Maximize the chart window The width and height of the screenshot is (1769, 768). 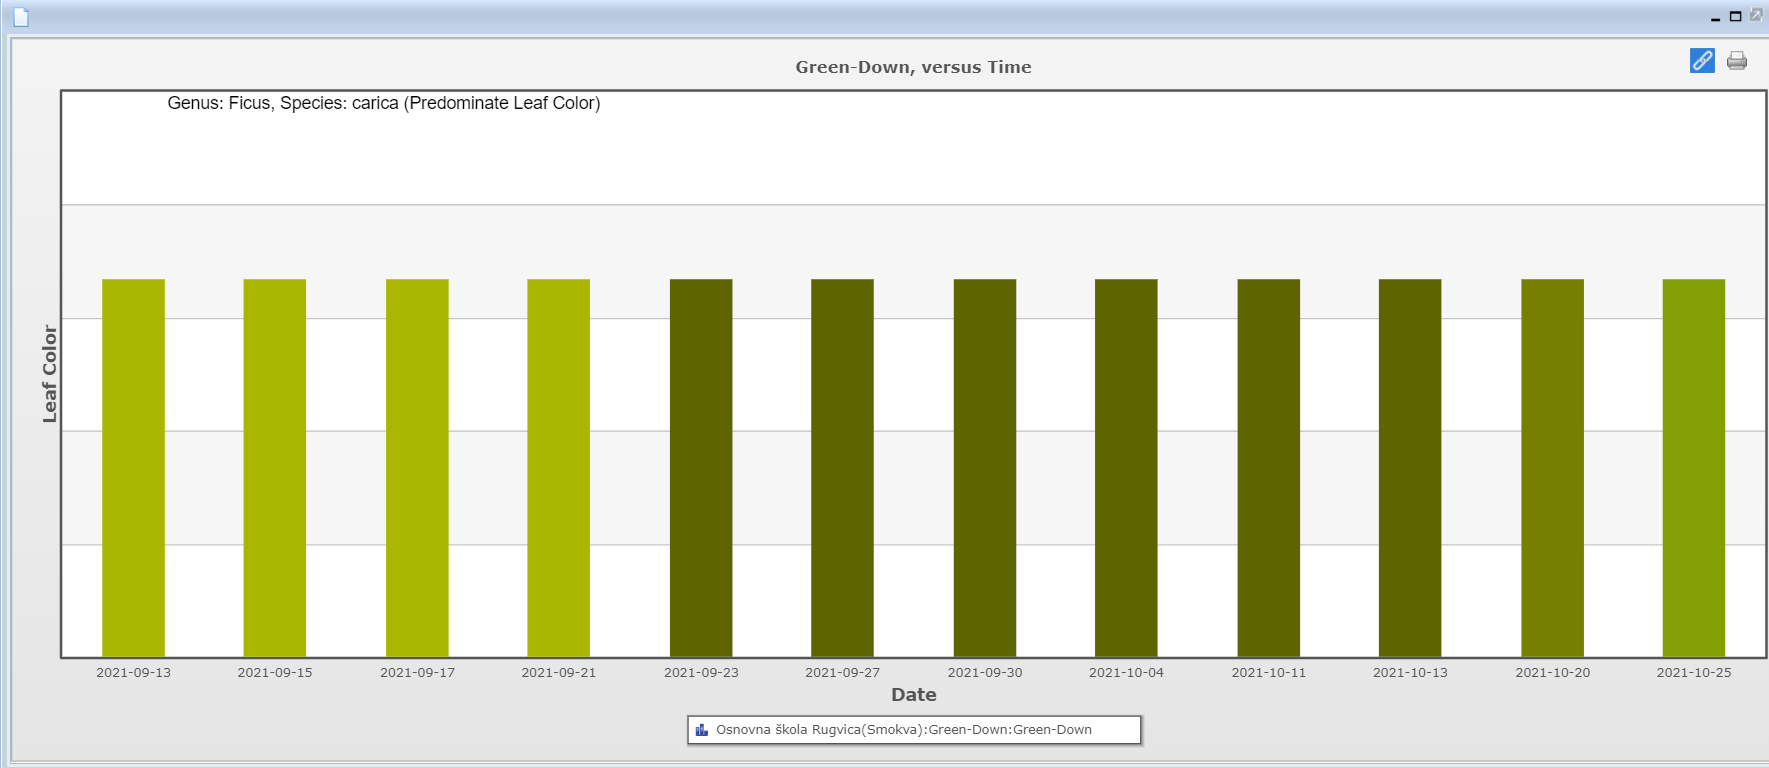coord(1736,16)
